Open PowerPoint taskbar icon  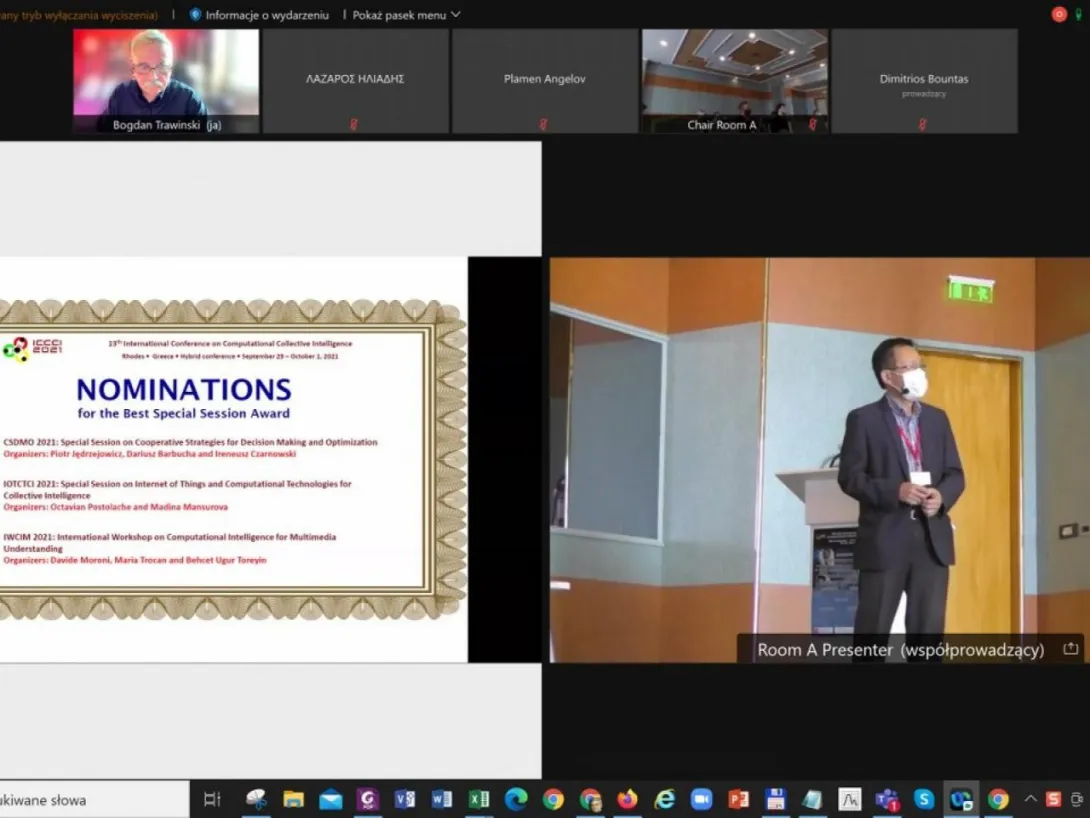pyautogui.click(x=738, y=799)
